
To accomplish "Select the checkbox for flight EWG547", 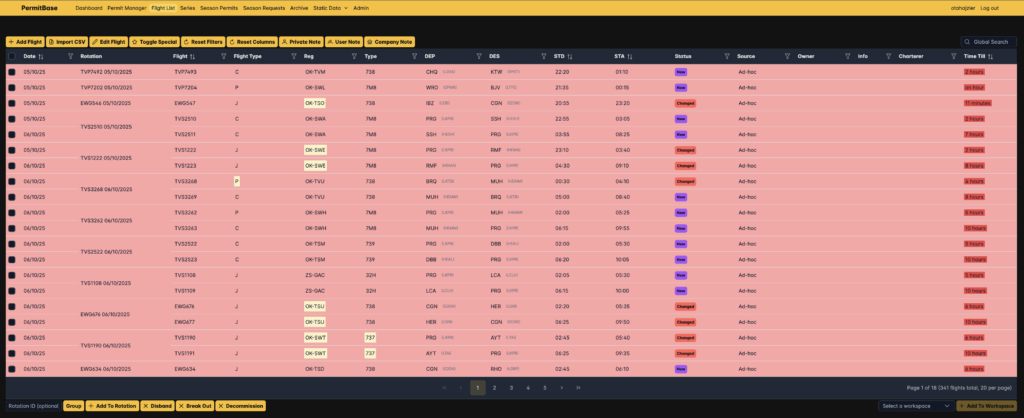I will [12, 103].
